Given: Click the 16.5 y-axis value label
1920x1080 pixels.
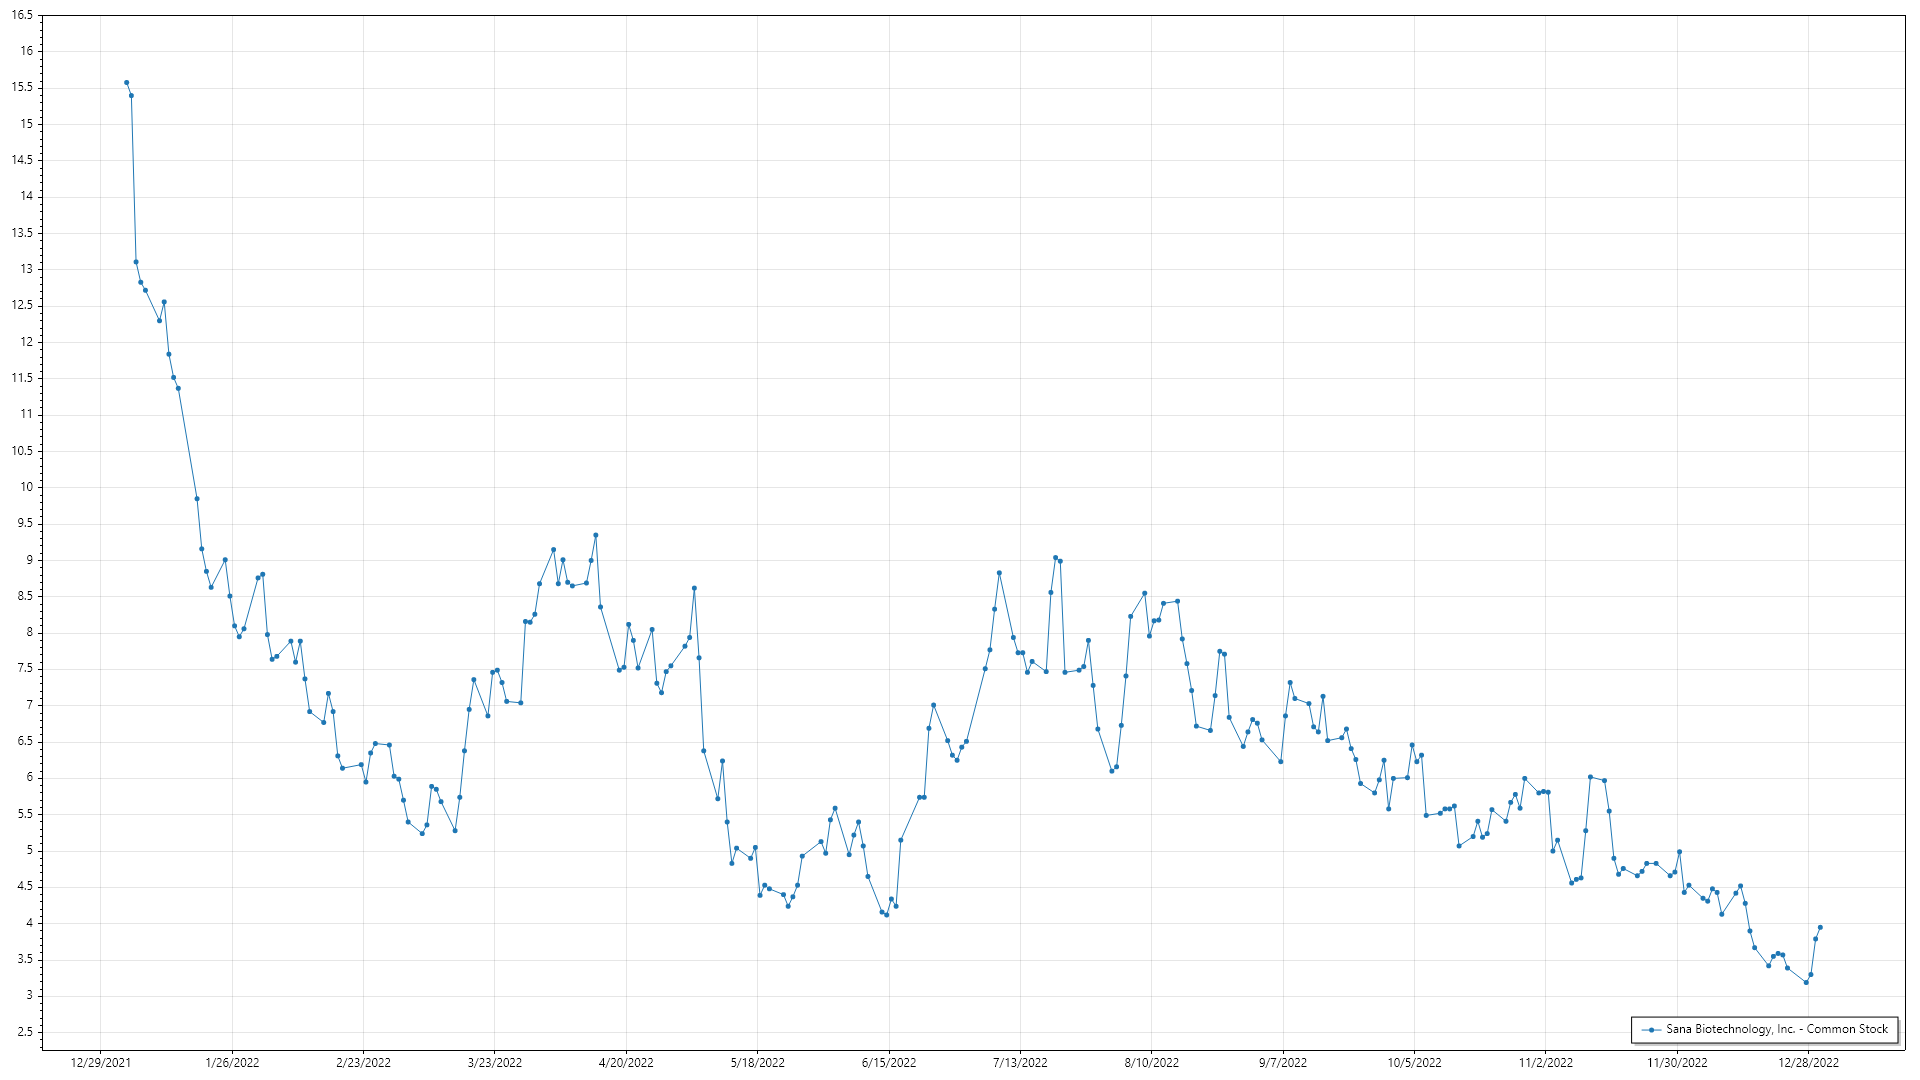Looking at the screenshot, I should [22, 16].
